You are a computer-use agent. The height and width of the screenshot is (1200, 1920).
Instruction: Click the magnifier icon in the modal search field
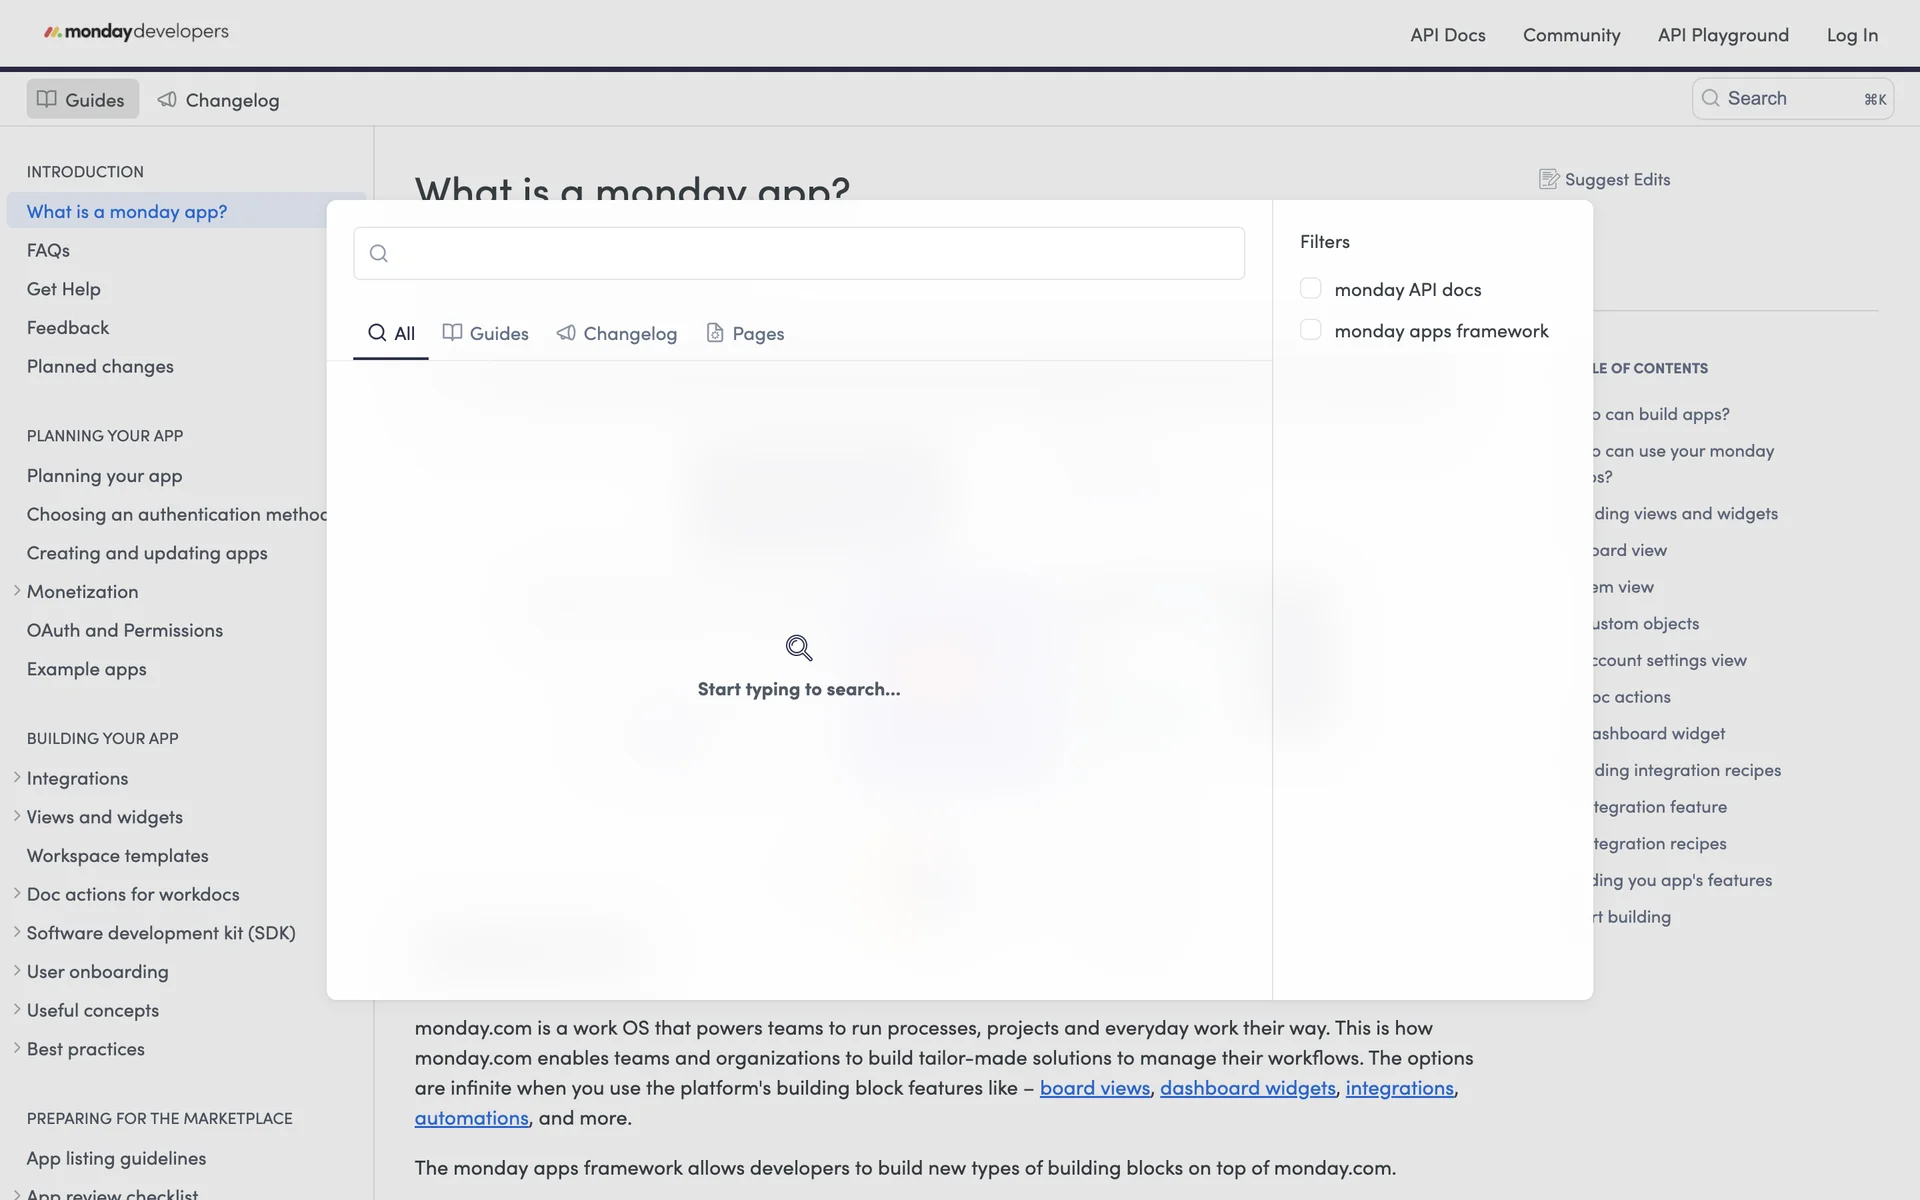pyautogui.click(x=379, y=254)
